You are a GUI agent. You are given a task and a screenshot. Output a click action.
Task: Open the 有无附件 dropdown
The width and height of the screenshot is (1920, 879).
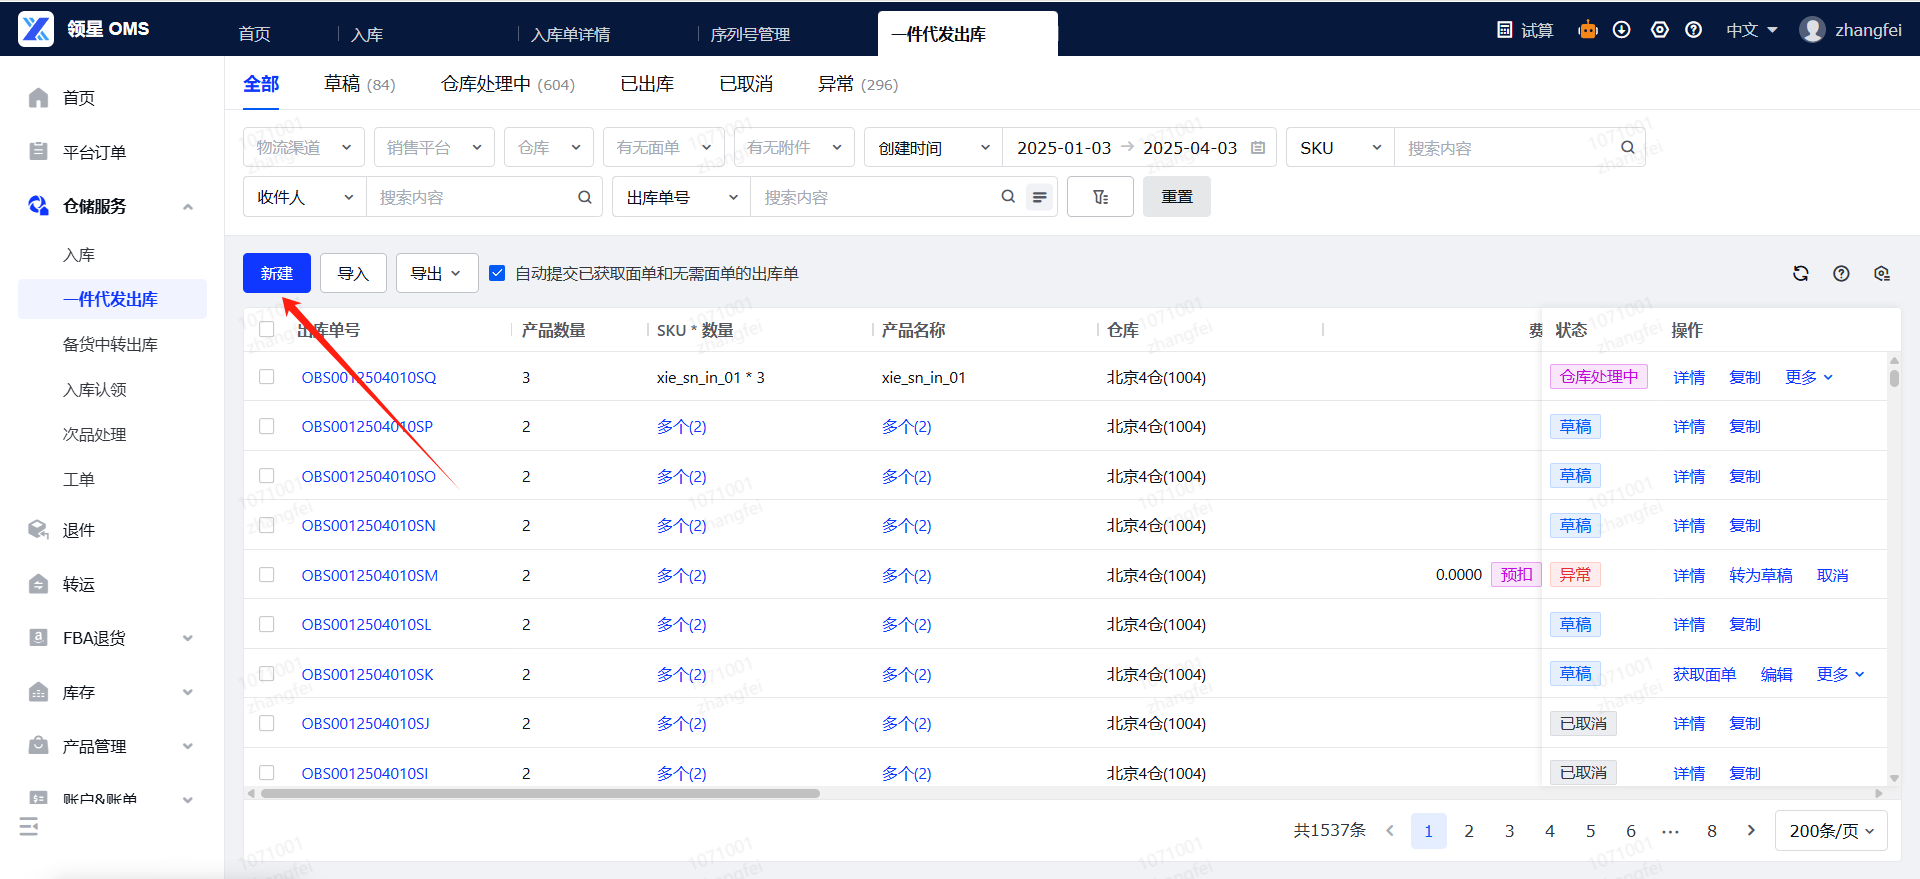(794, 147)
